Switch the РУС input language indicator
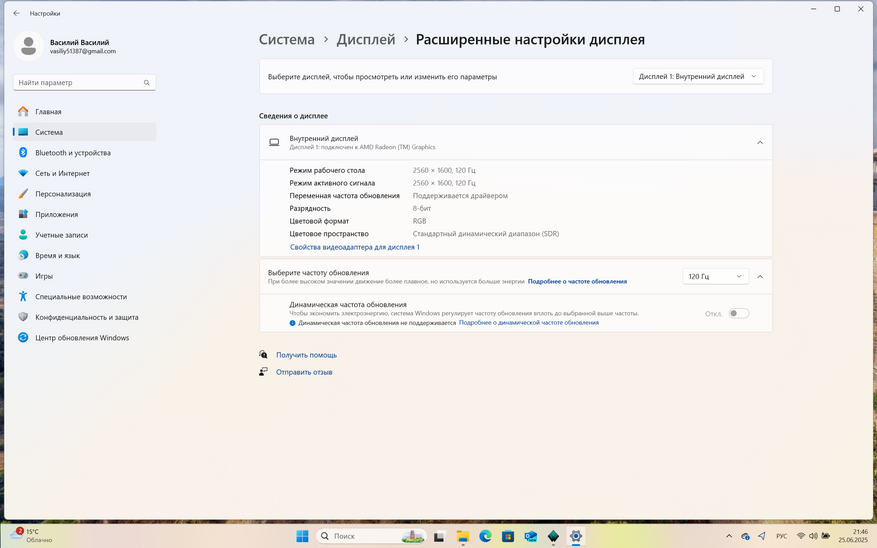Image resolution: width=877 pixels, height=548 pixels. pos(781,536)
